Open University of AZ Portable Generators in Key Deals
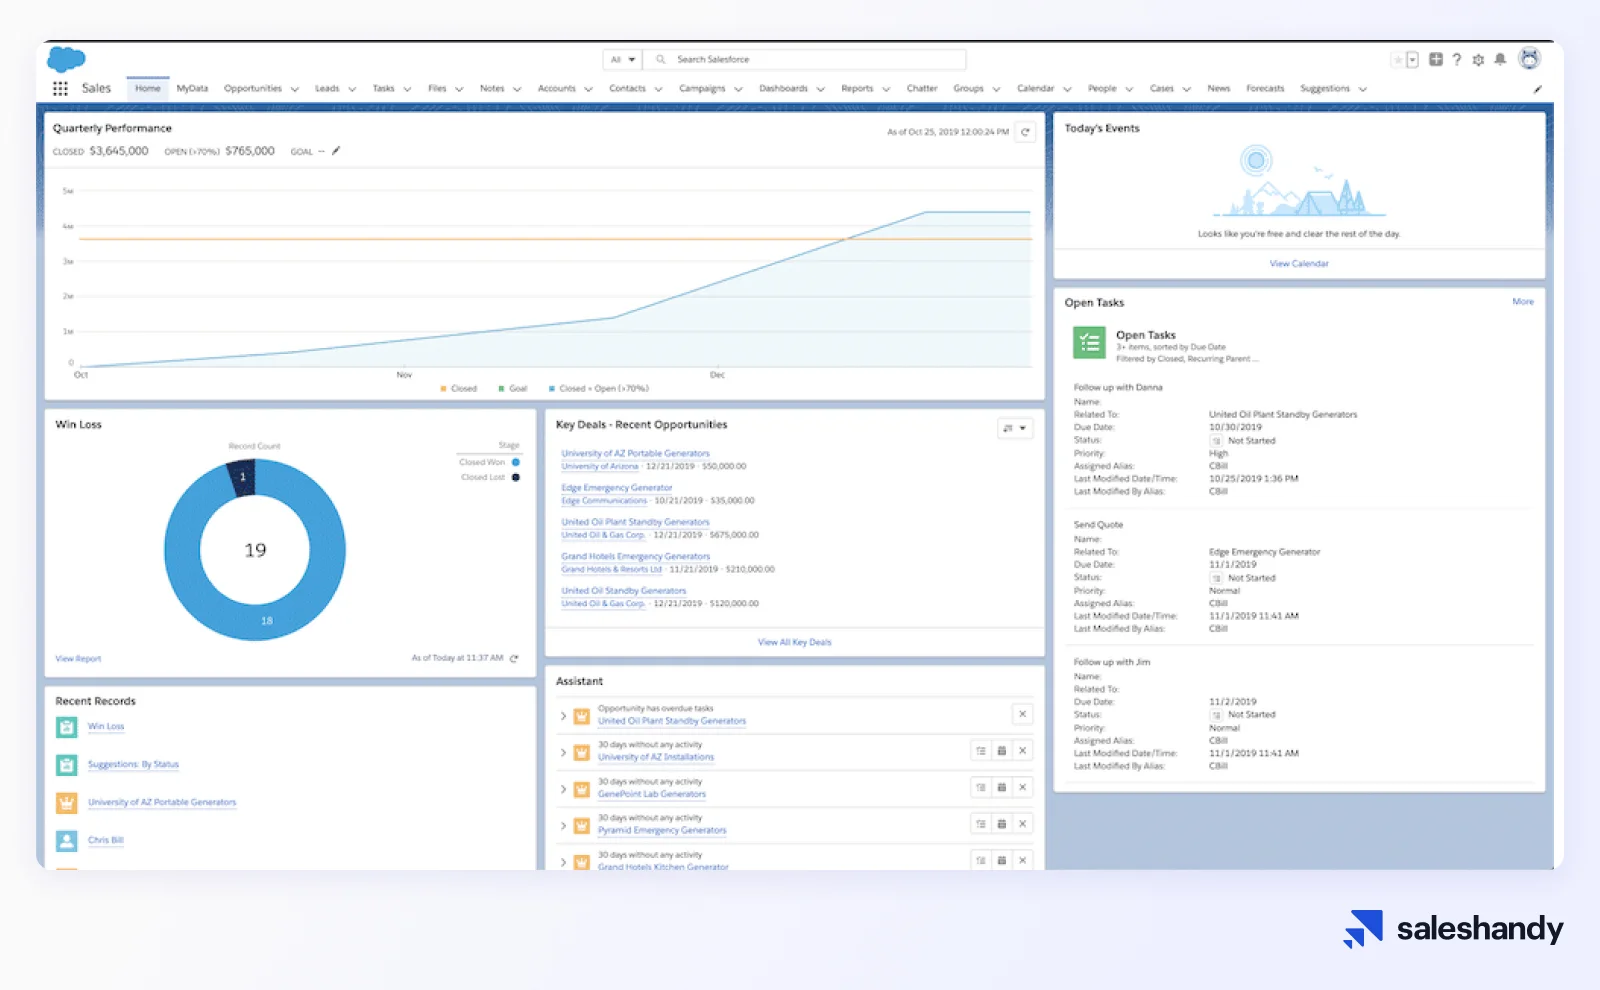This screenshot has width=1600, height=990. click(636, 453)
